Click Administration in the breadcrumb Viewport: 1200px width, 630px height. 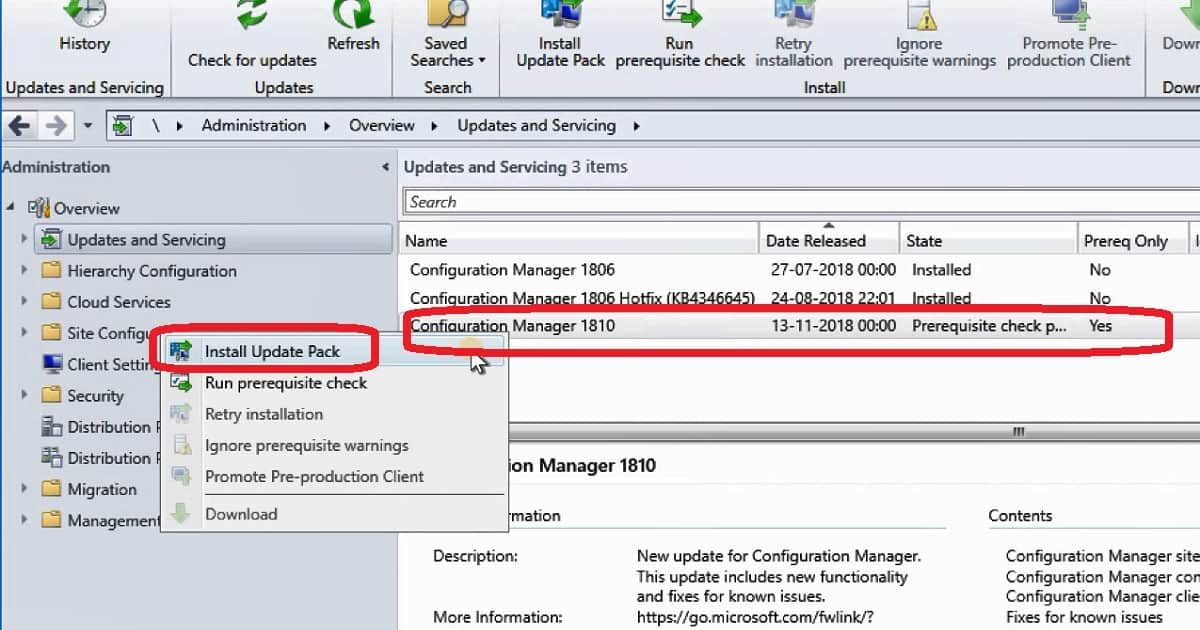pos(254,126)
